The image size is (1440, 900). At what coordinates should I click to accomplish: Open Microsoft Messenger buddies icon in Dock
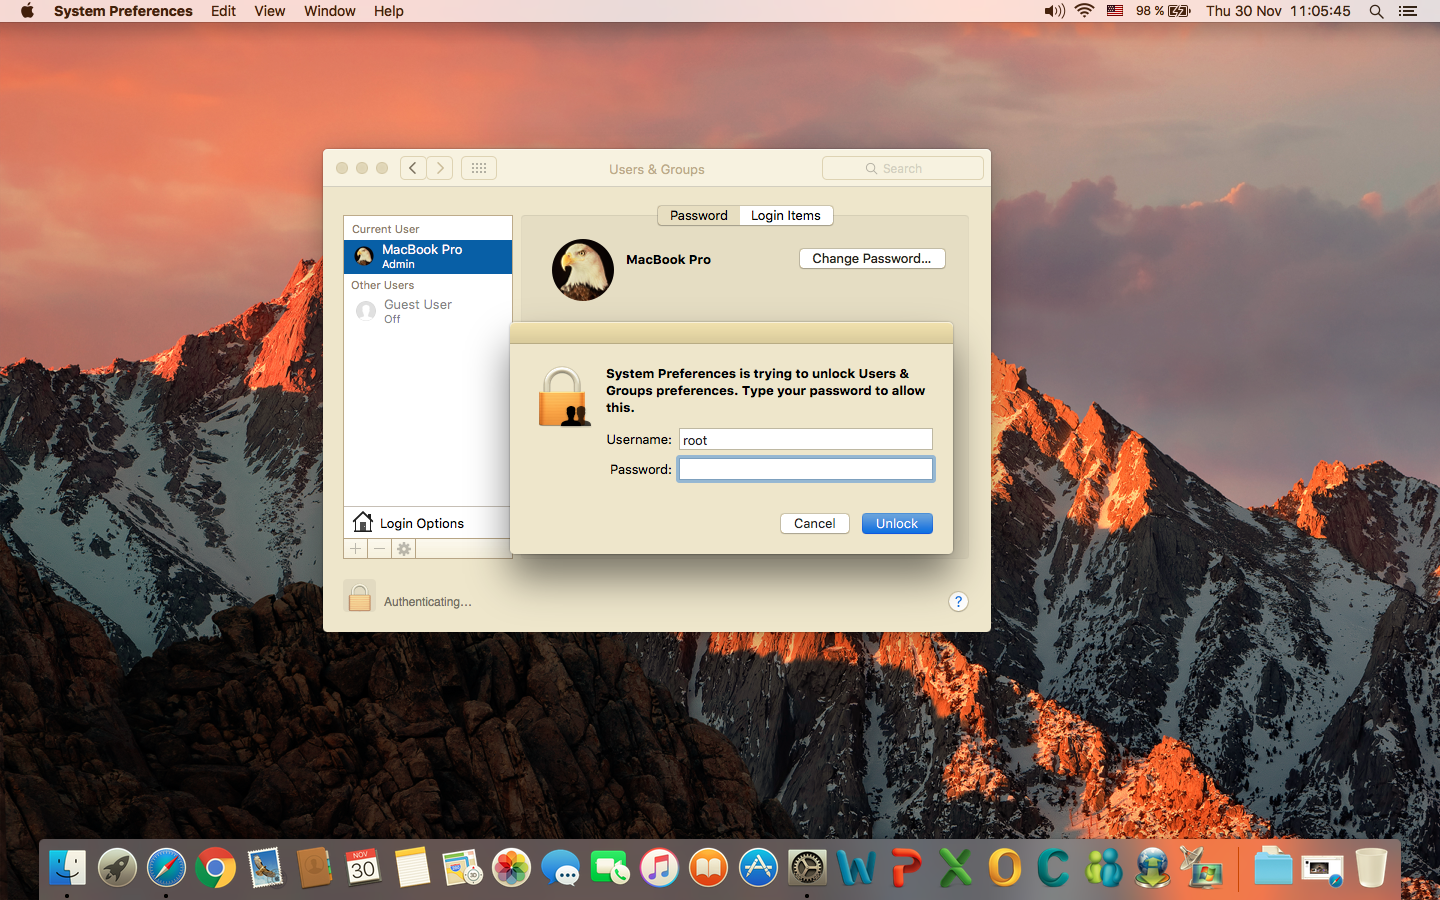pyautogui.click(x=1104, y=867)
